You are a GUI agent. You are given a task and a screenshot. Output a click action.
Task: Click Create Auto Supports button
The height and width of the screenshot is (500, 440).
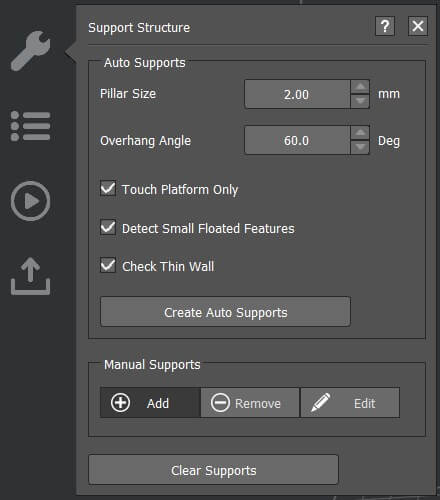click(225, 312)
